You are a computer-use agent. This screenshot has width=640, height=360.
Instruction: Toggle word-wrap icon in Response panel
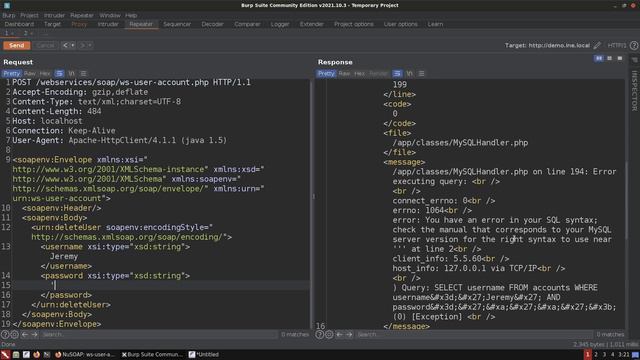(397, 73)
